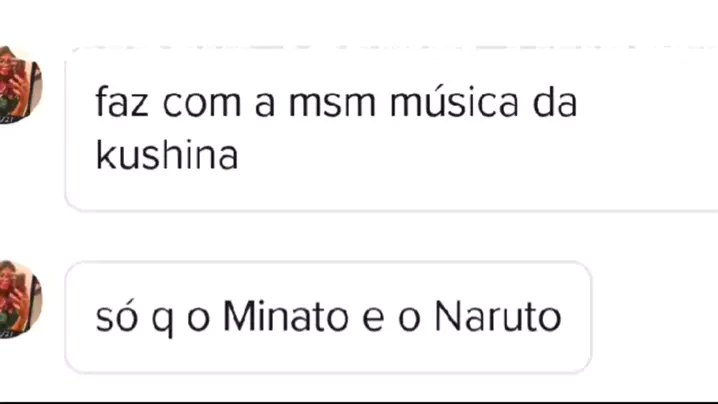Viewport: 718px width, 404px height.
Task: Click the letter "q" in the second comment
Action: pos(163,320)
